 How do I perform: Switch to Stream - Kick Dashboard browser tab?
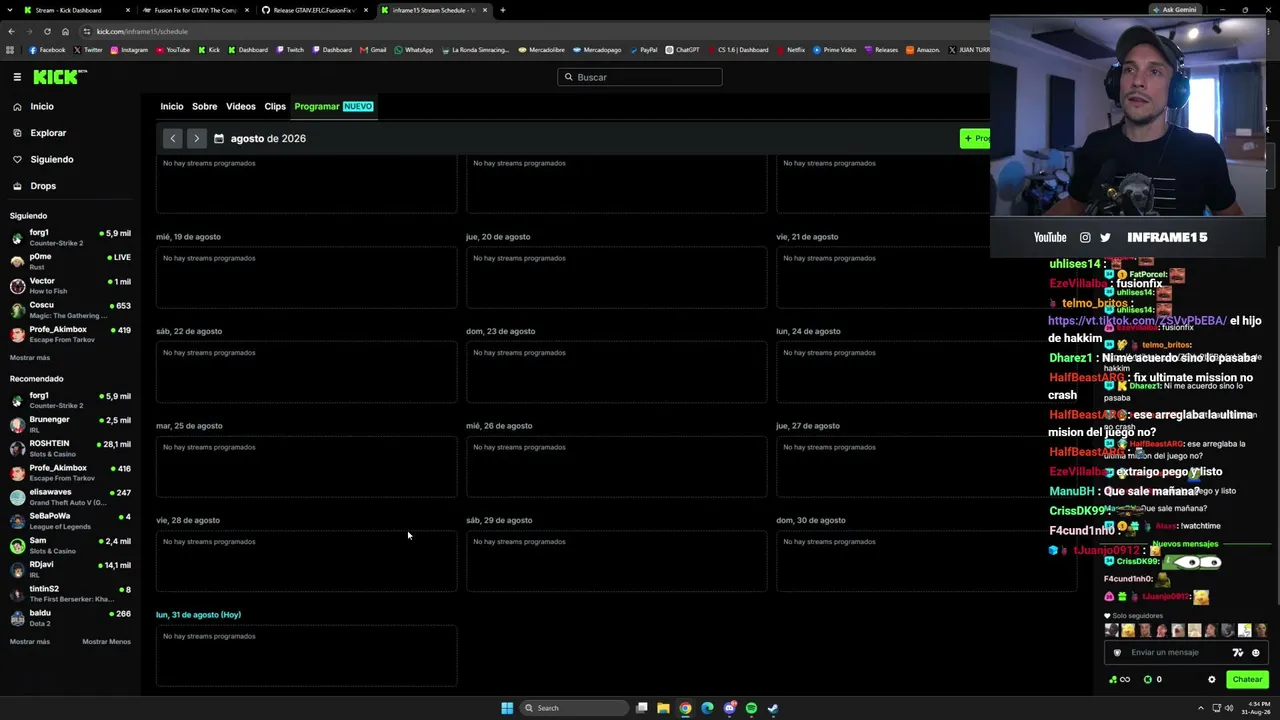(74, 10)
